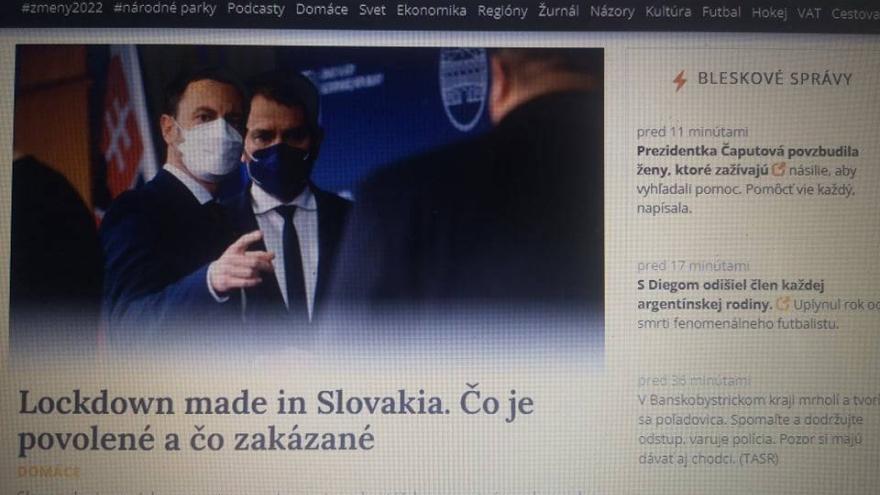Select Žurnál in navigation

click(x=558, y=11)
